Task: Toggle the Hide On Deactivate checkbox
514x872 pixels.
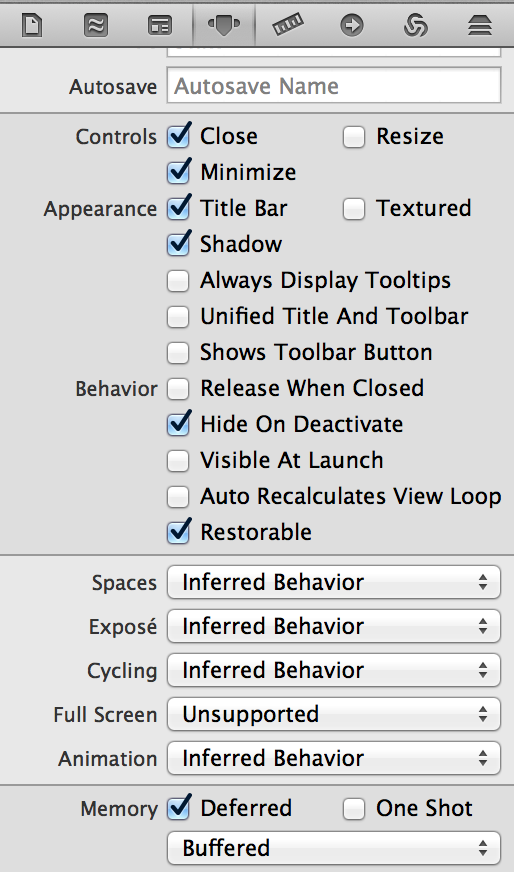Action: pos(179,424)
